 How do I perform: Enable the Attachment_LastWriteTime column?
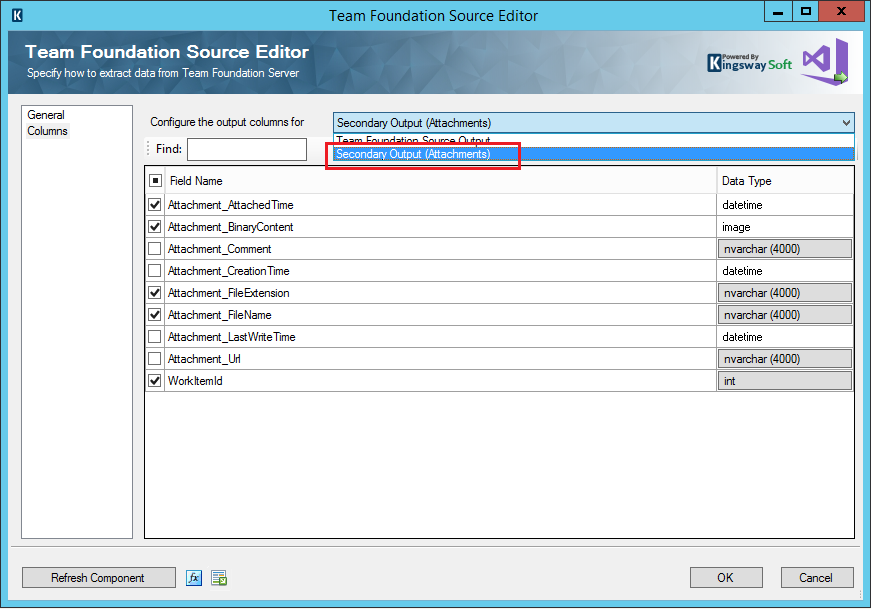[155, 336]
